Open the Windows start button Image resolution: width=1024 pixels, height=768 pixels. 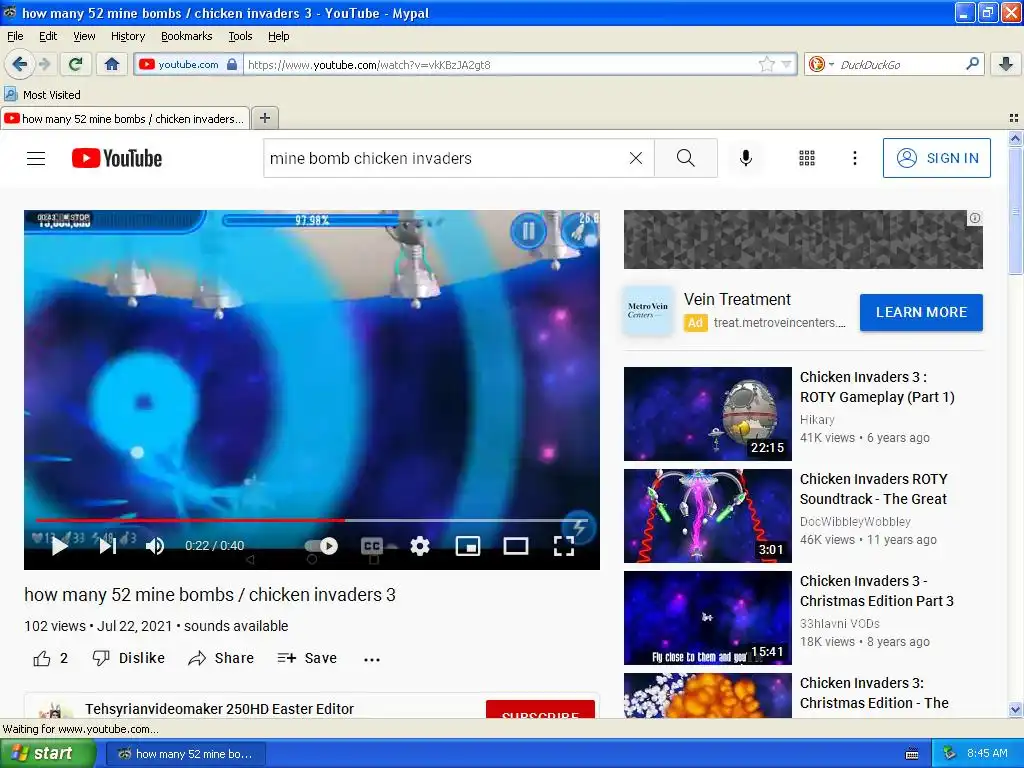tap(47, 754)
